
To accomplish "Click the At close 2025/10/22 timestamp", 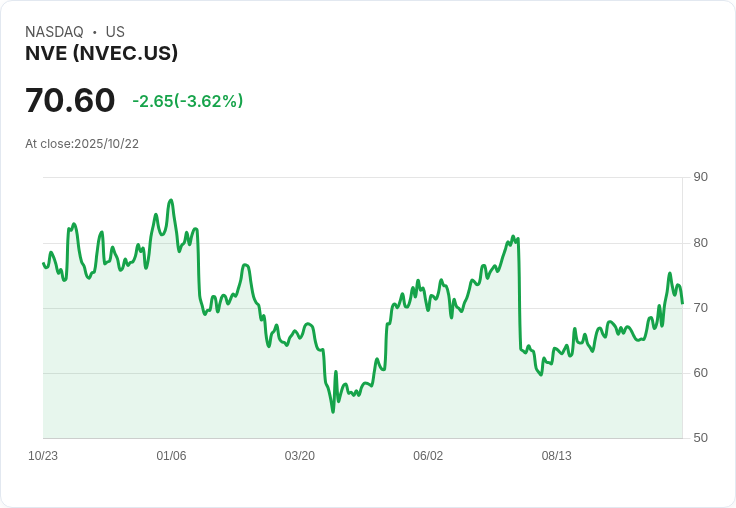I will tap(82, 144).
